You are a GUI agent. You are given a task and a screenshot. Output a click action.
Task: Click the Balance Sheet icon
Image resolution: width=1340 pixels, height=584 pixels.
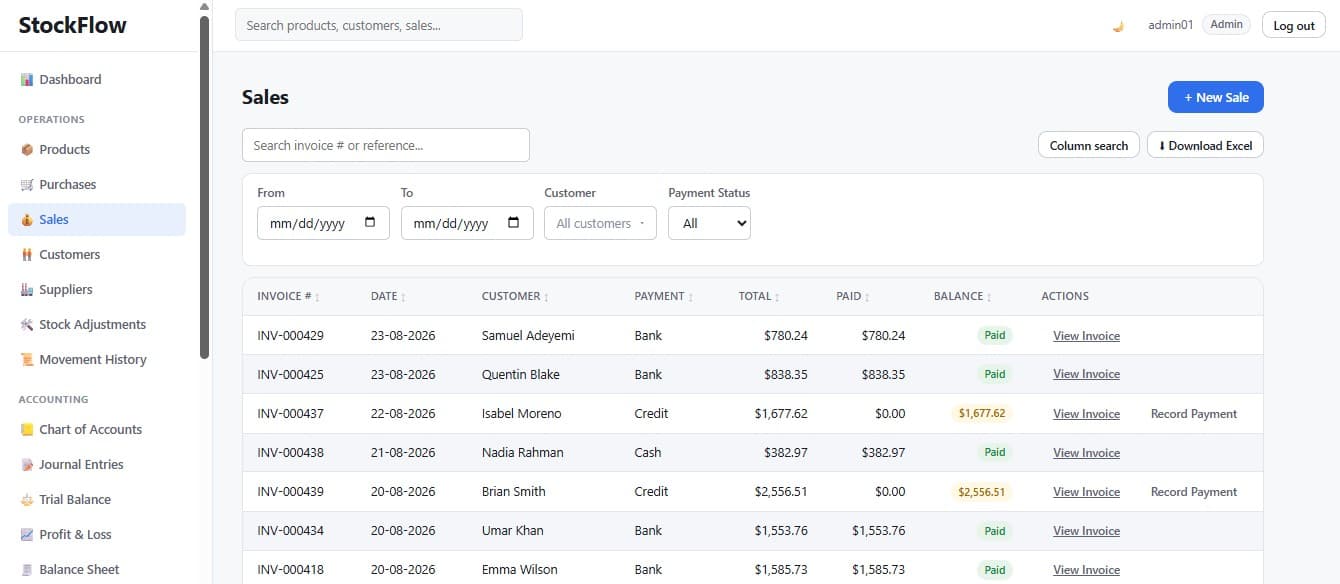tap(27, 570)
